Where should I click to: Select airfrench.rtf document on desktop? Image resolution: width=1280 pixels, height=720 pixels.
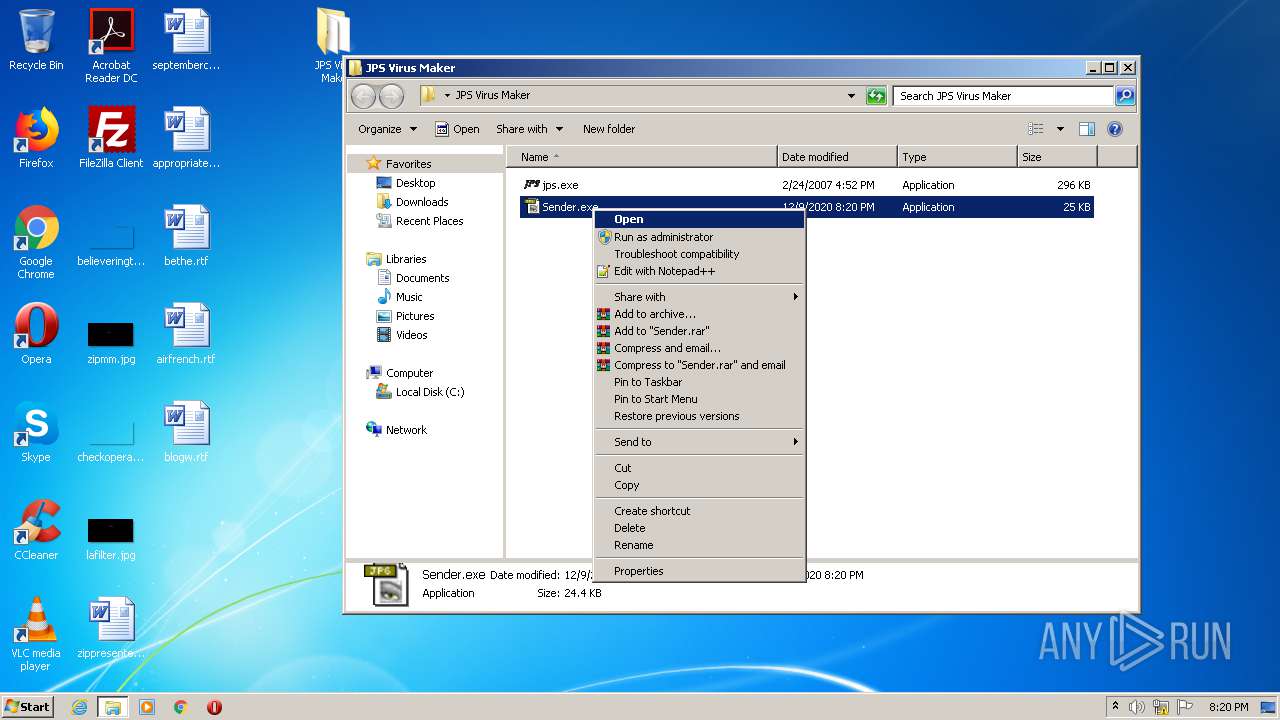pos(186,334)
